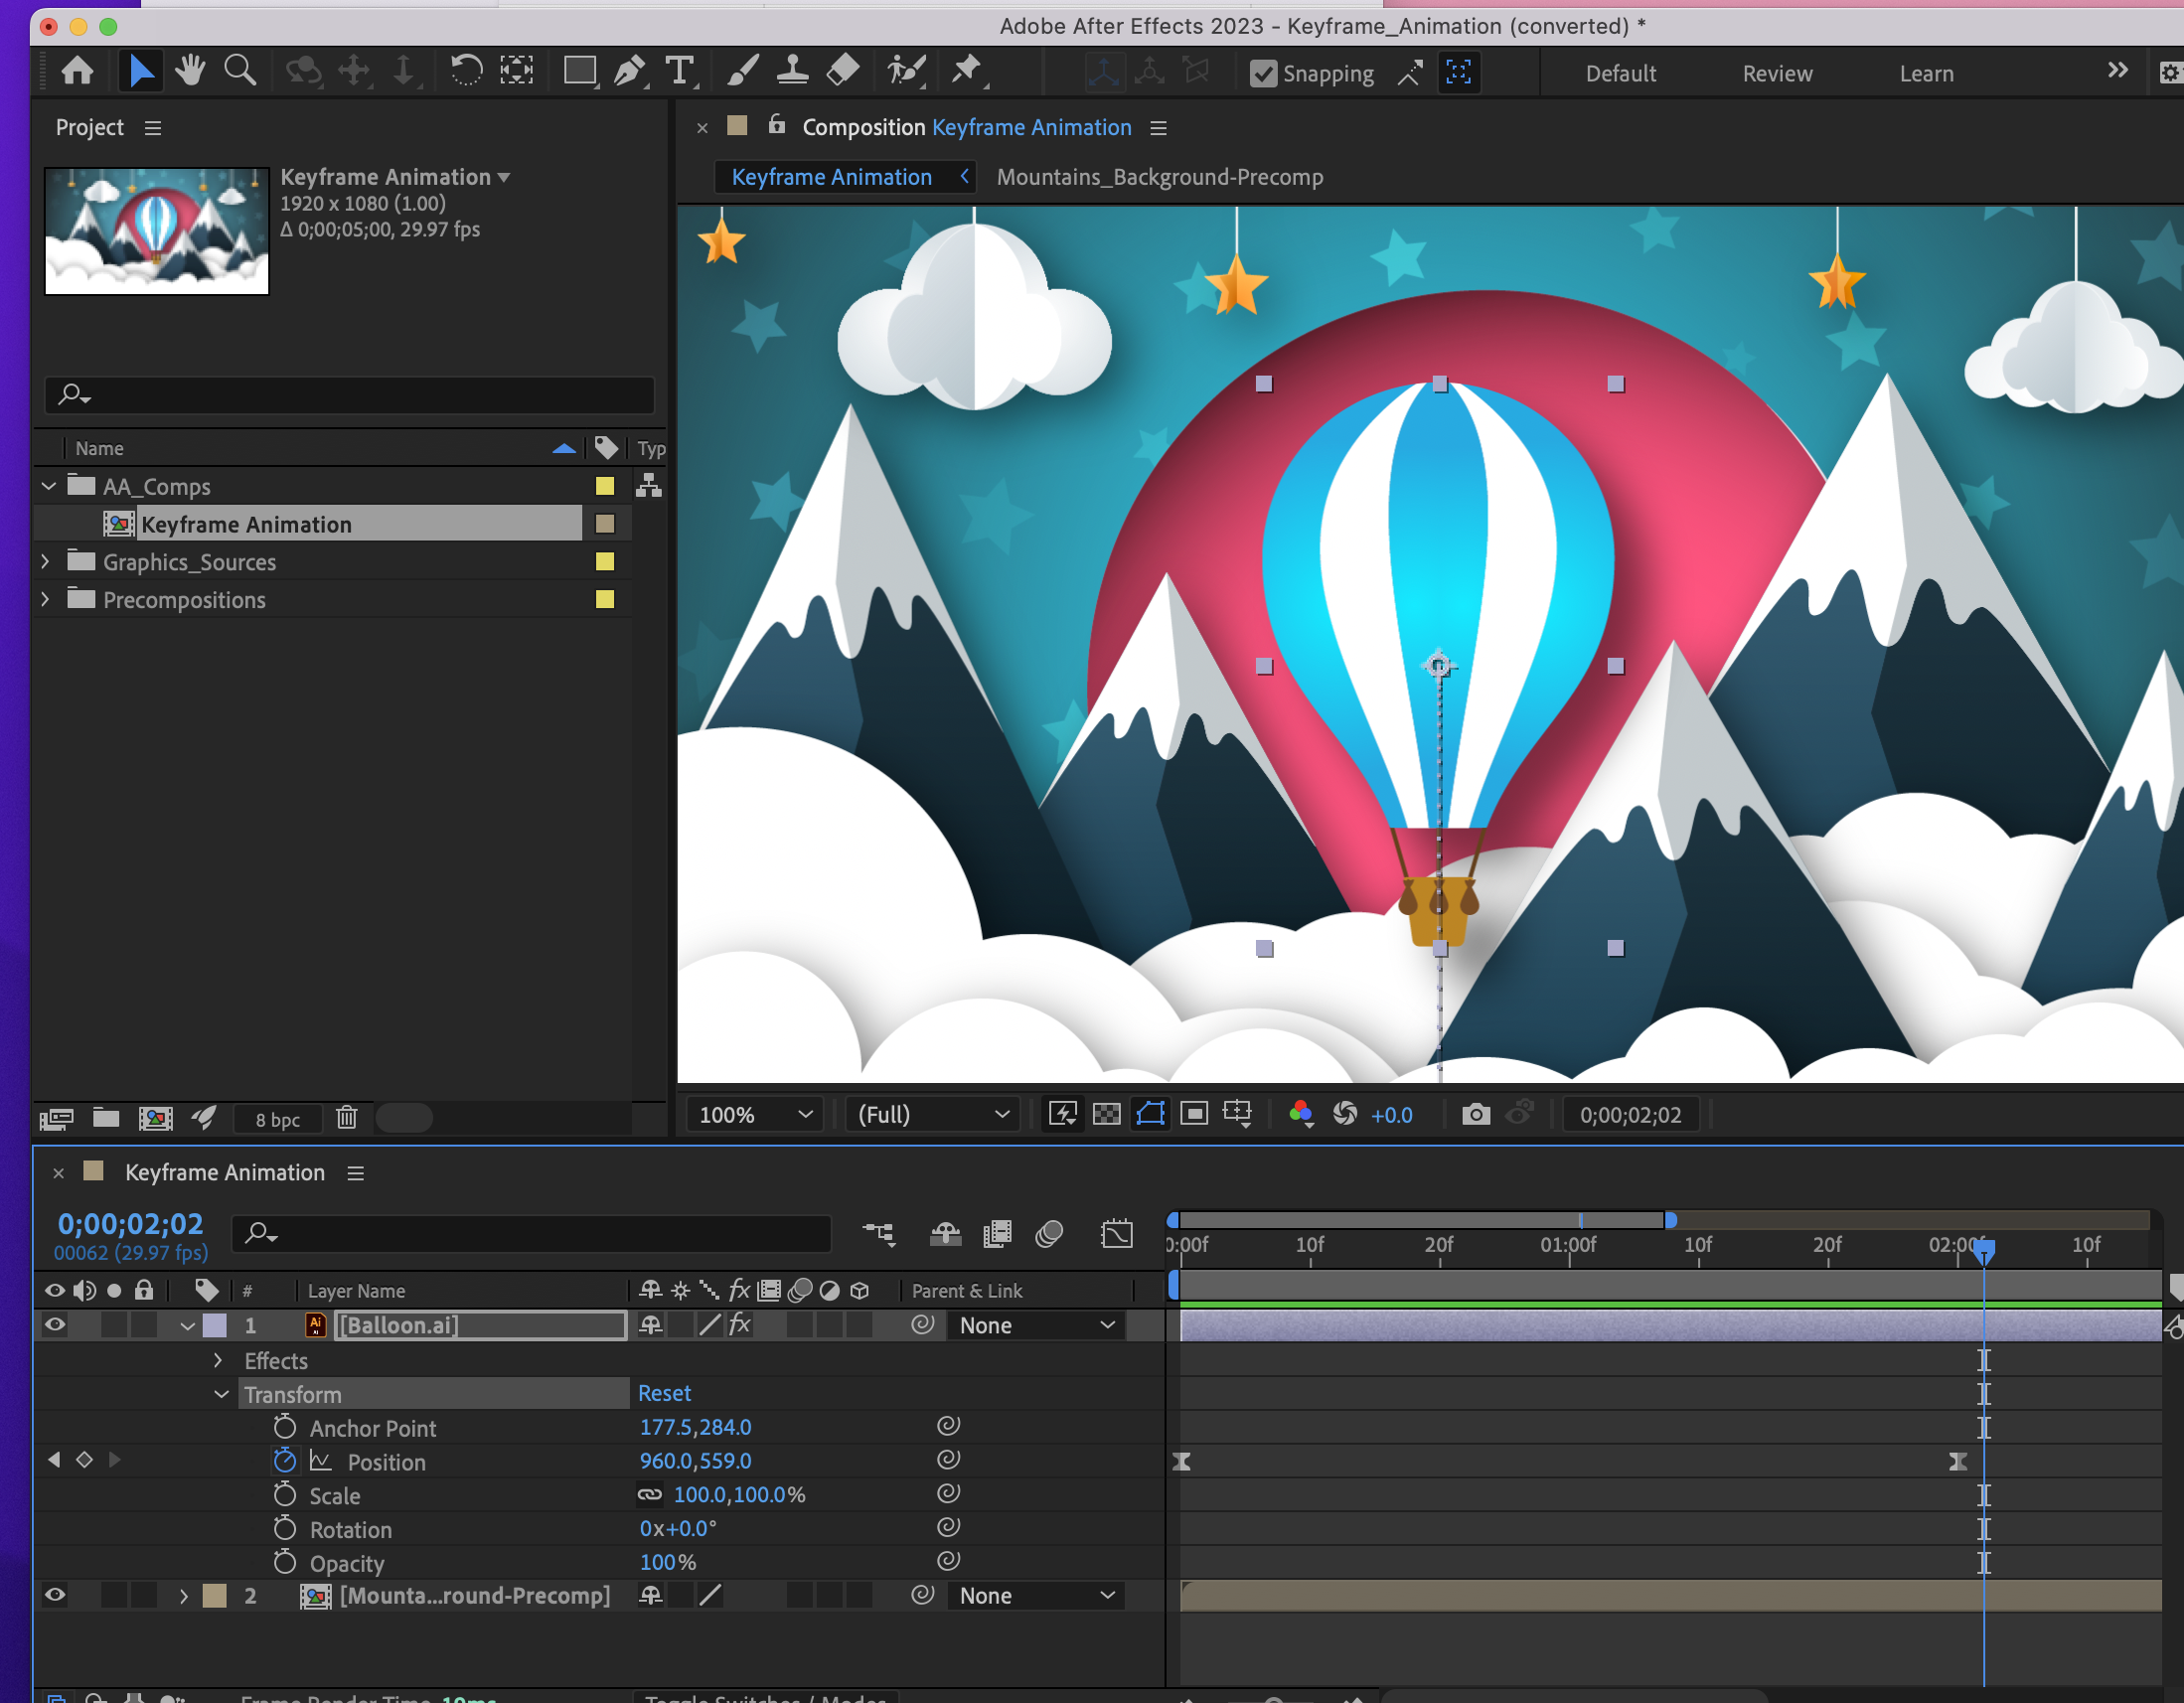Click Reset on the Transform group
2184x1703 pixels.
(664, 1392)
